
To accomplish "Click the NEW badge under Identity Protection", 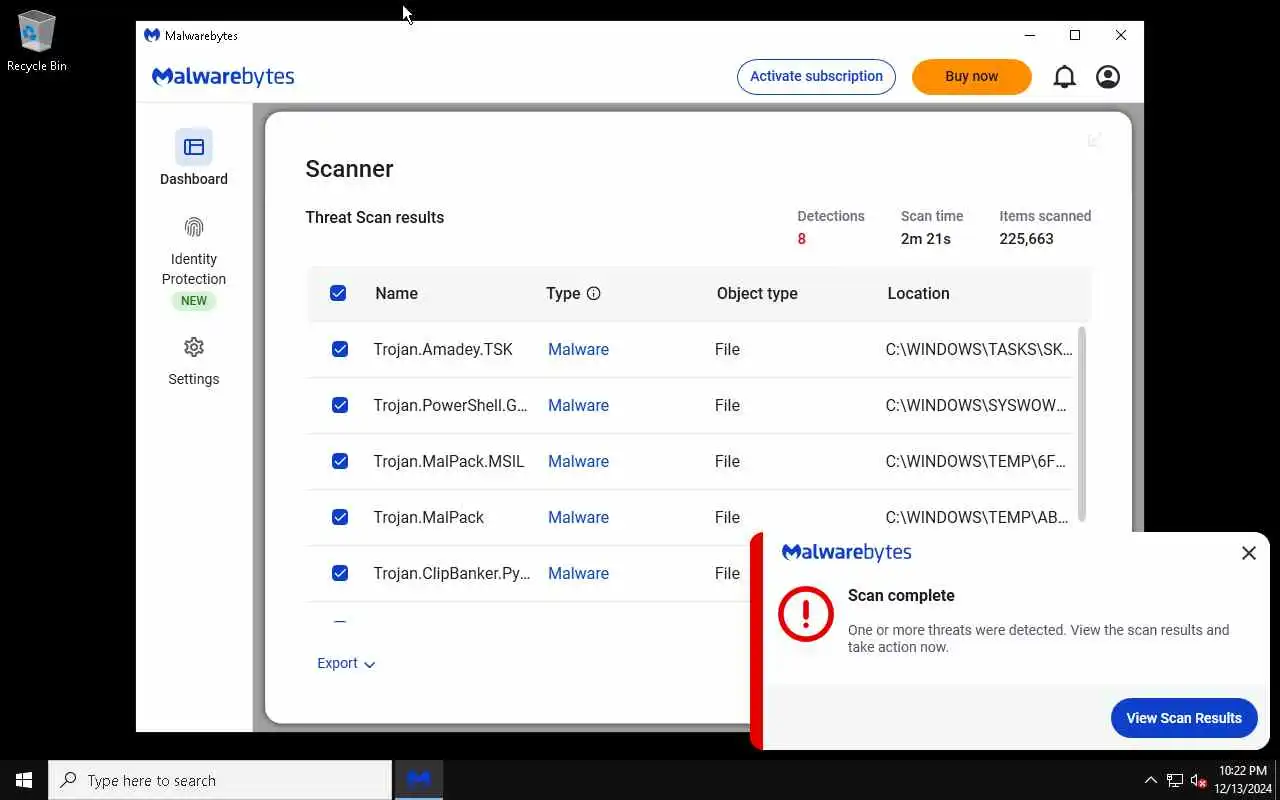I will (x=194, y=301).
